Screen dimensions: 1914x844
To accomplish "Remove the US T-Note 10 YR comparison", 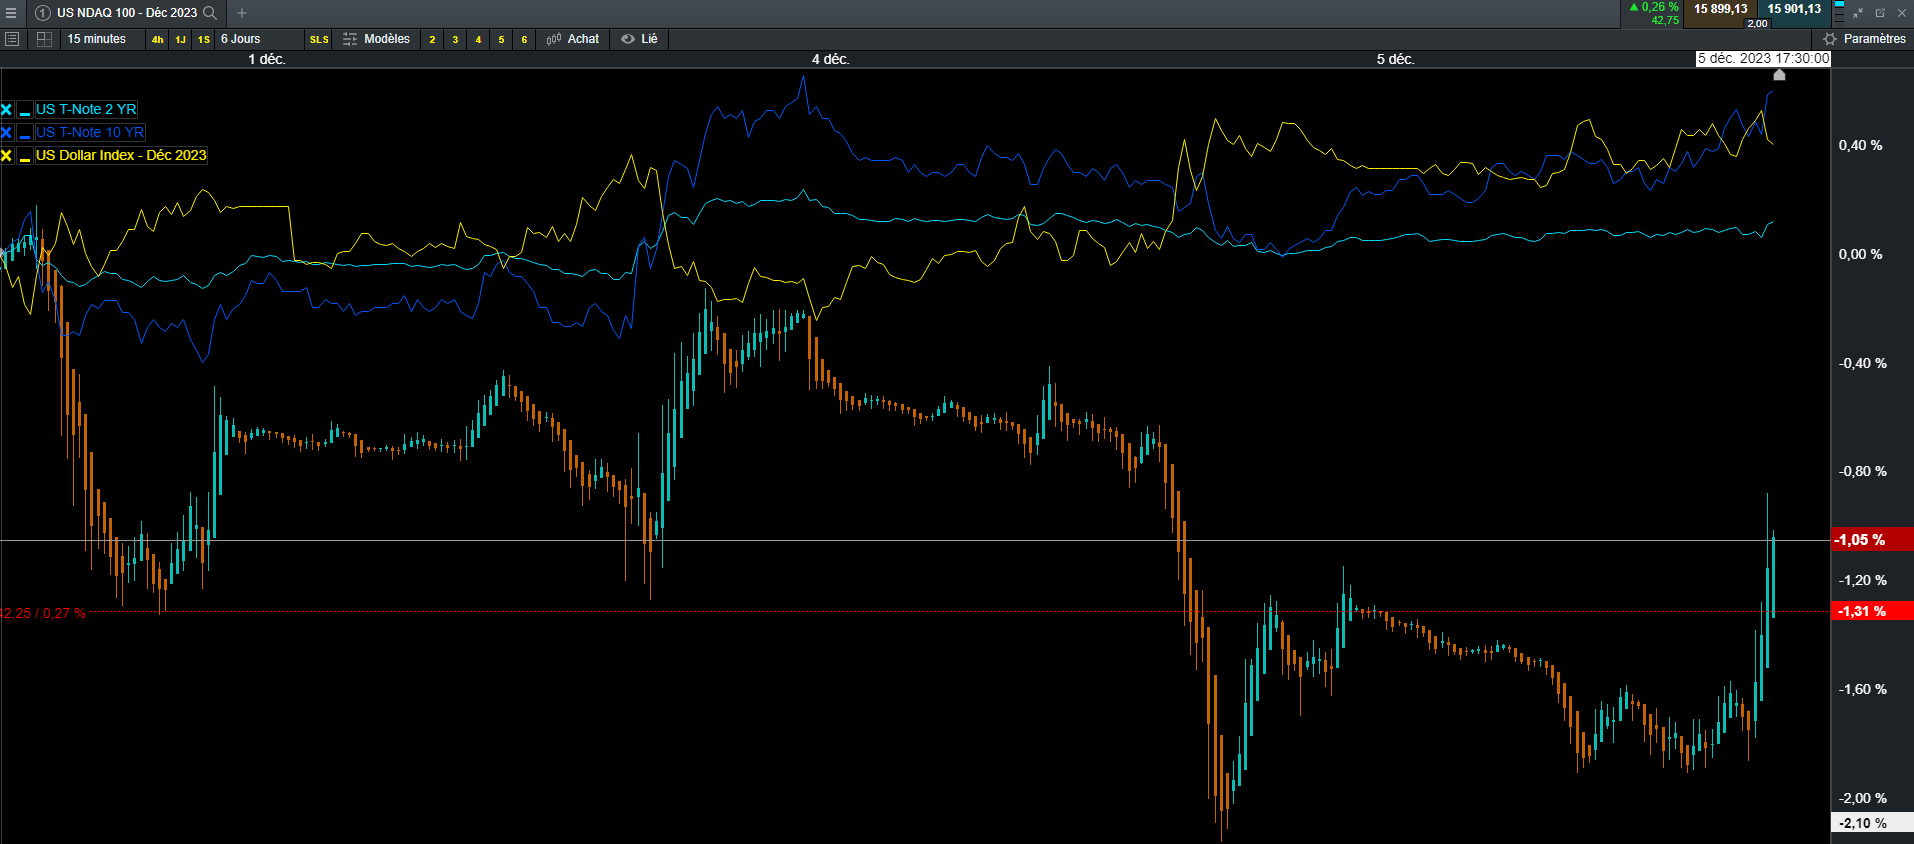I will [7, 133].
